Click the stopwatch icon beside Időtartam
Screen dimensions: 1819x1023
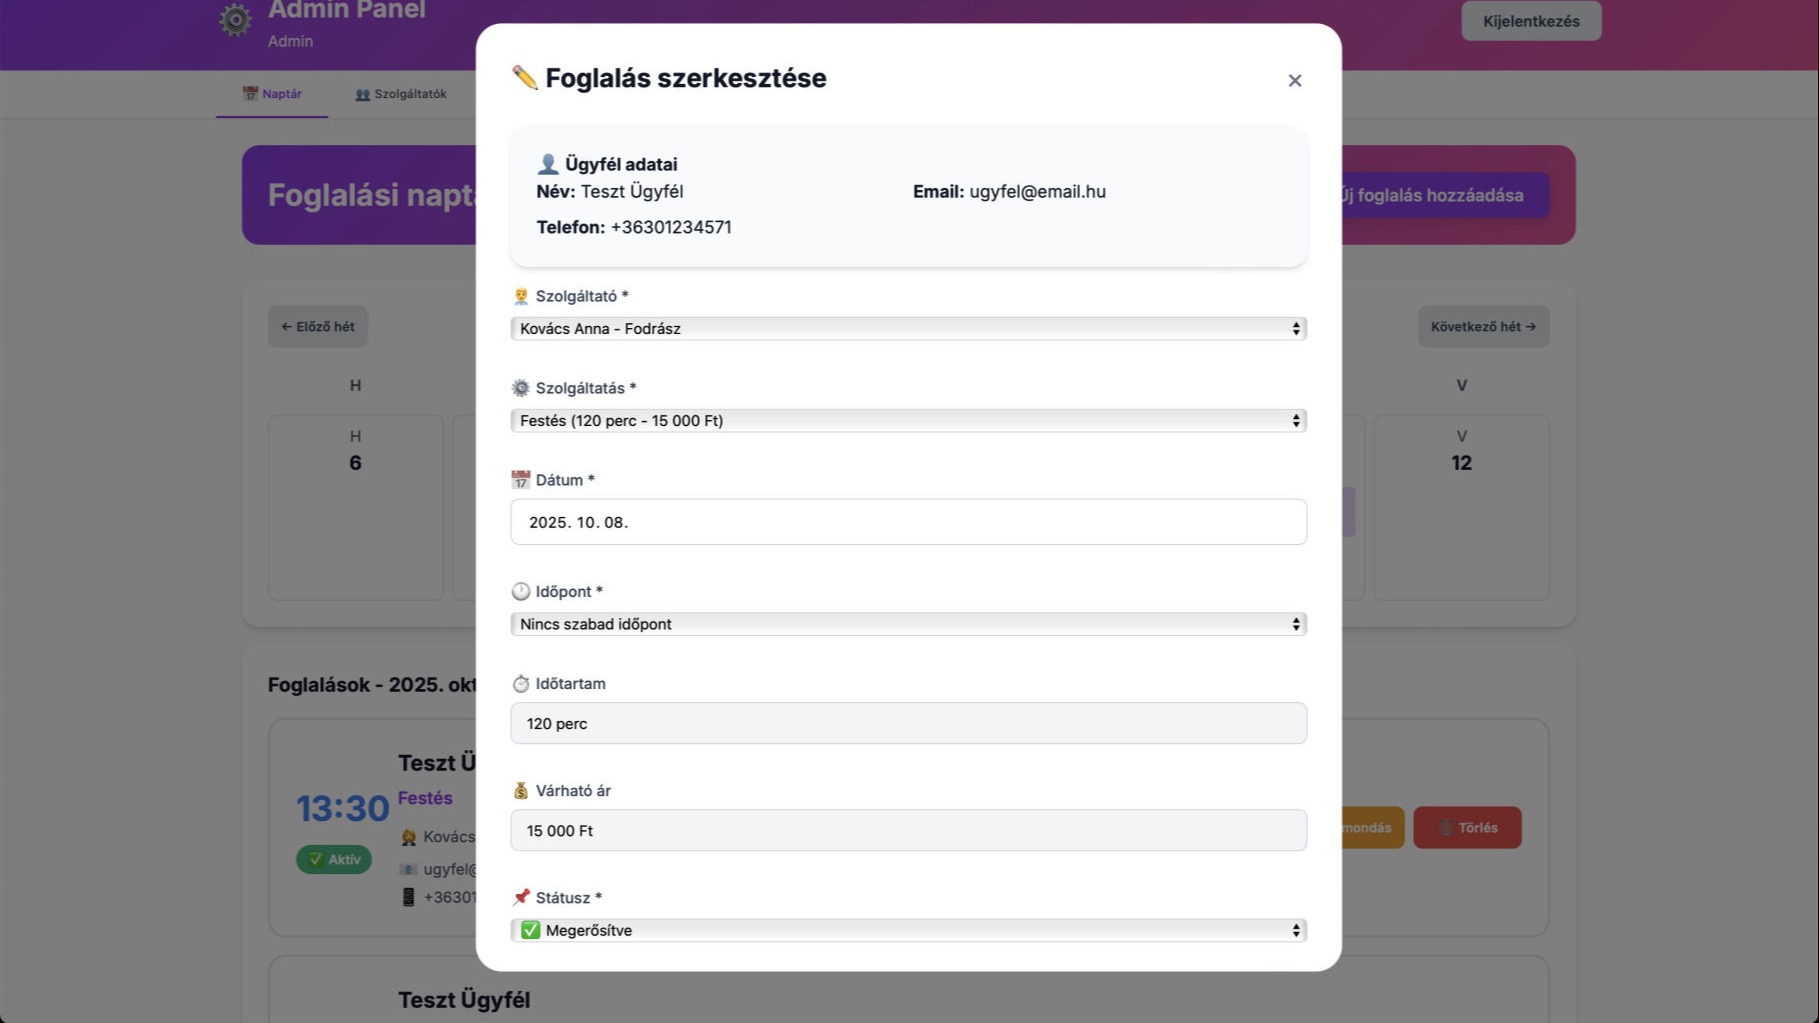point(520,684)
